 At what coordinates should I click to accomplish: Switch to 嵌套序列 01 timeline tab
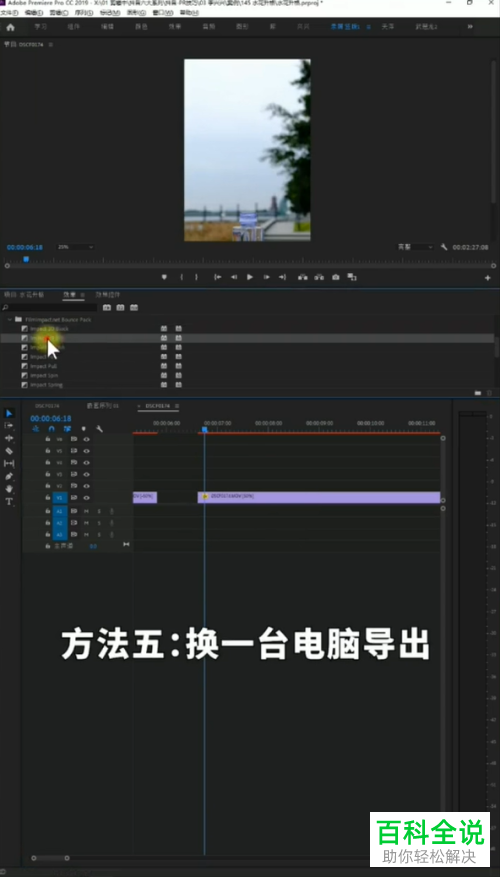tap(102, 406)
